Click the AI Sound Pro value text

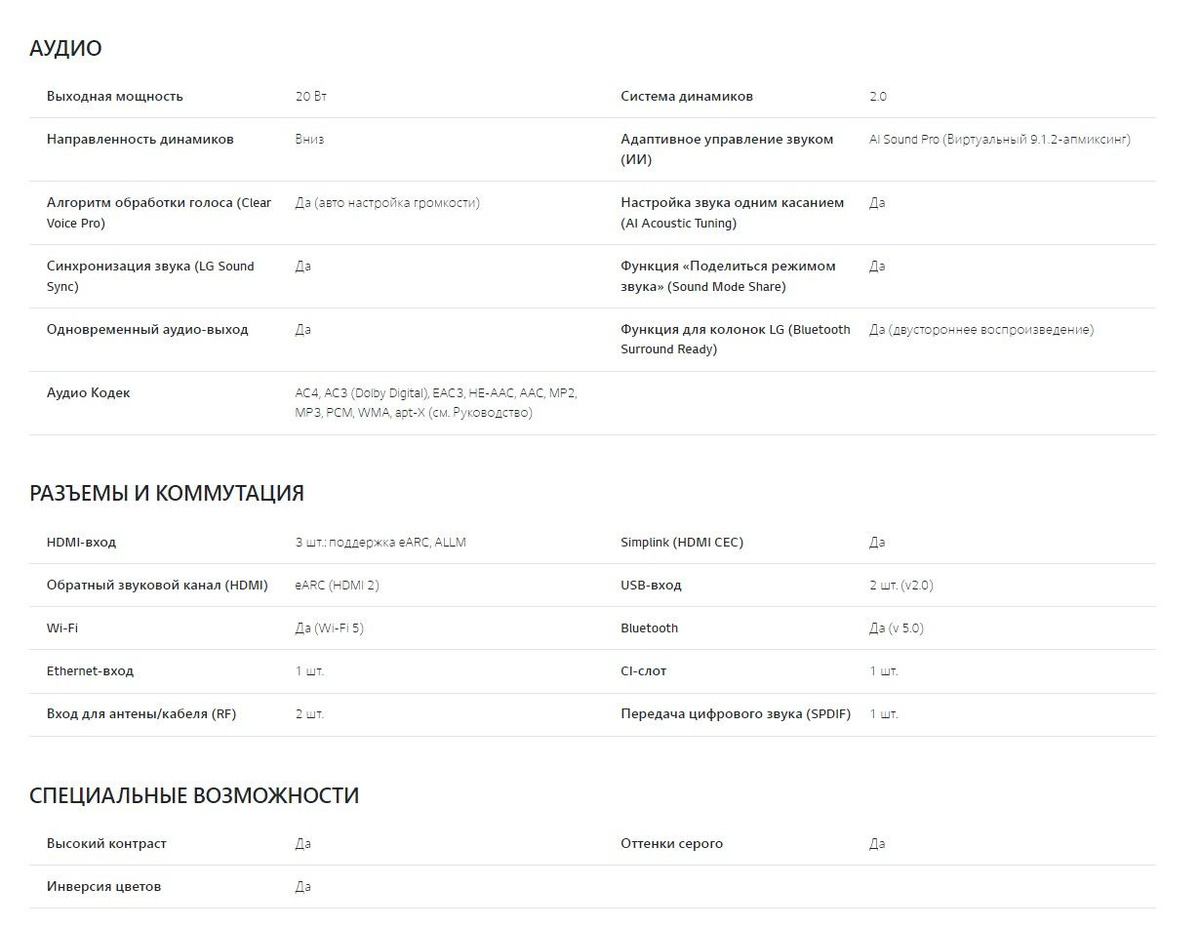click(1000, 140)
